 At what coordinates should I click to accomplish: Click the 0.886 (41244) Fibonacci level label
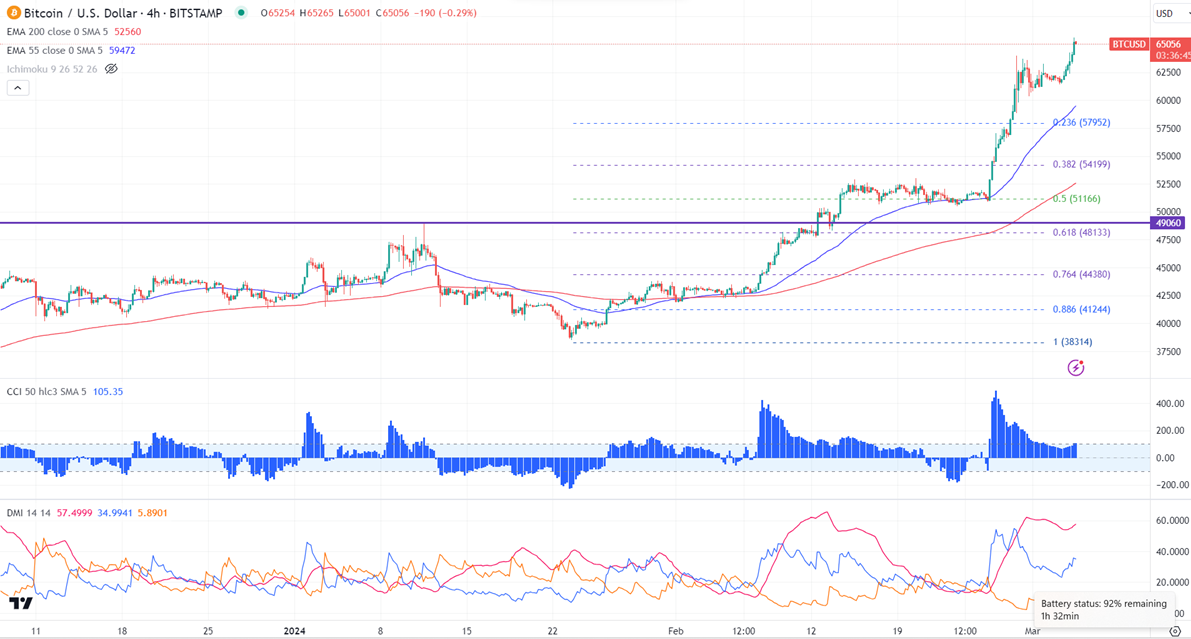pyautogui.click(x=1082, y=309)
